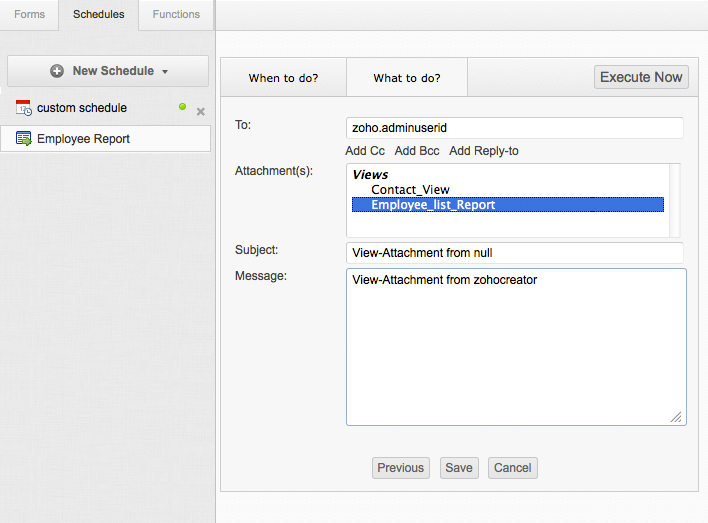Click the Subject input field
The image size is (708, 523).
(514, 253)
